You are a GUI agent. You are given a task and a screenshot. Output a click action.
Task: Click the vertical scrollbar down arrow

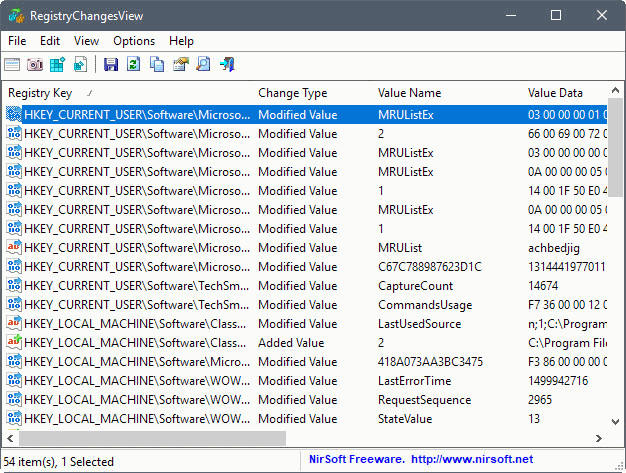coord(615,422)
